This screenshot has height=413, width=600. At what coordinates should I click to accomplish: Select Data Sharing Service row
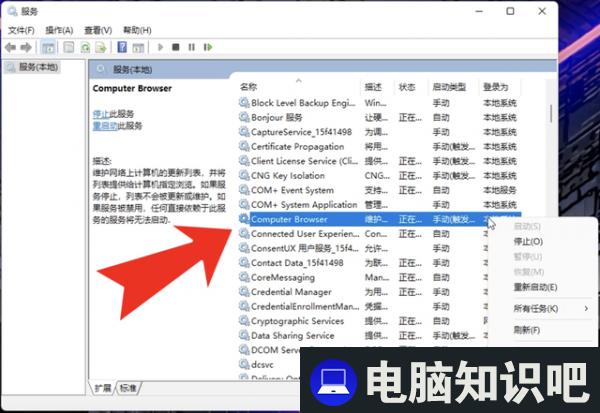point(363,336)
